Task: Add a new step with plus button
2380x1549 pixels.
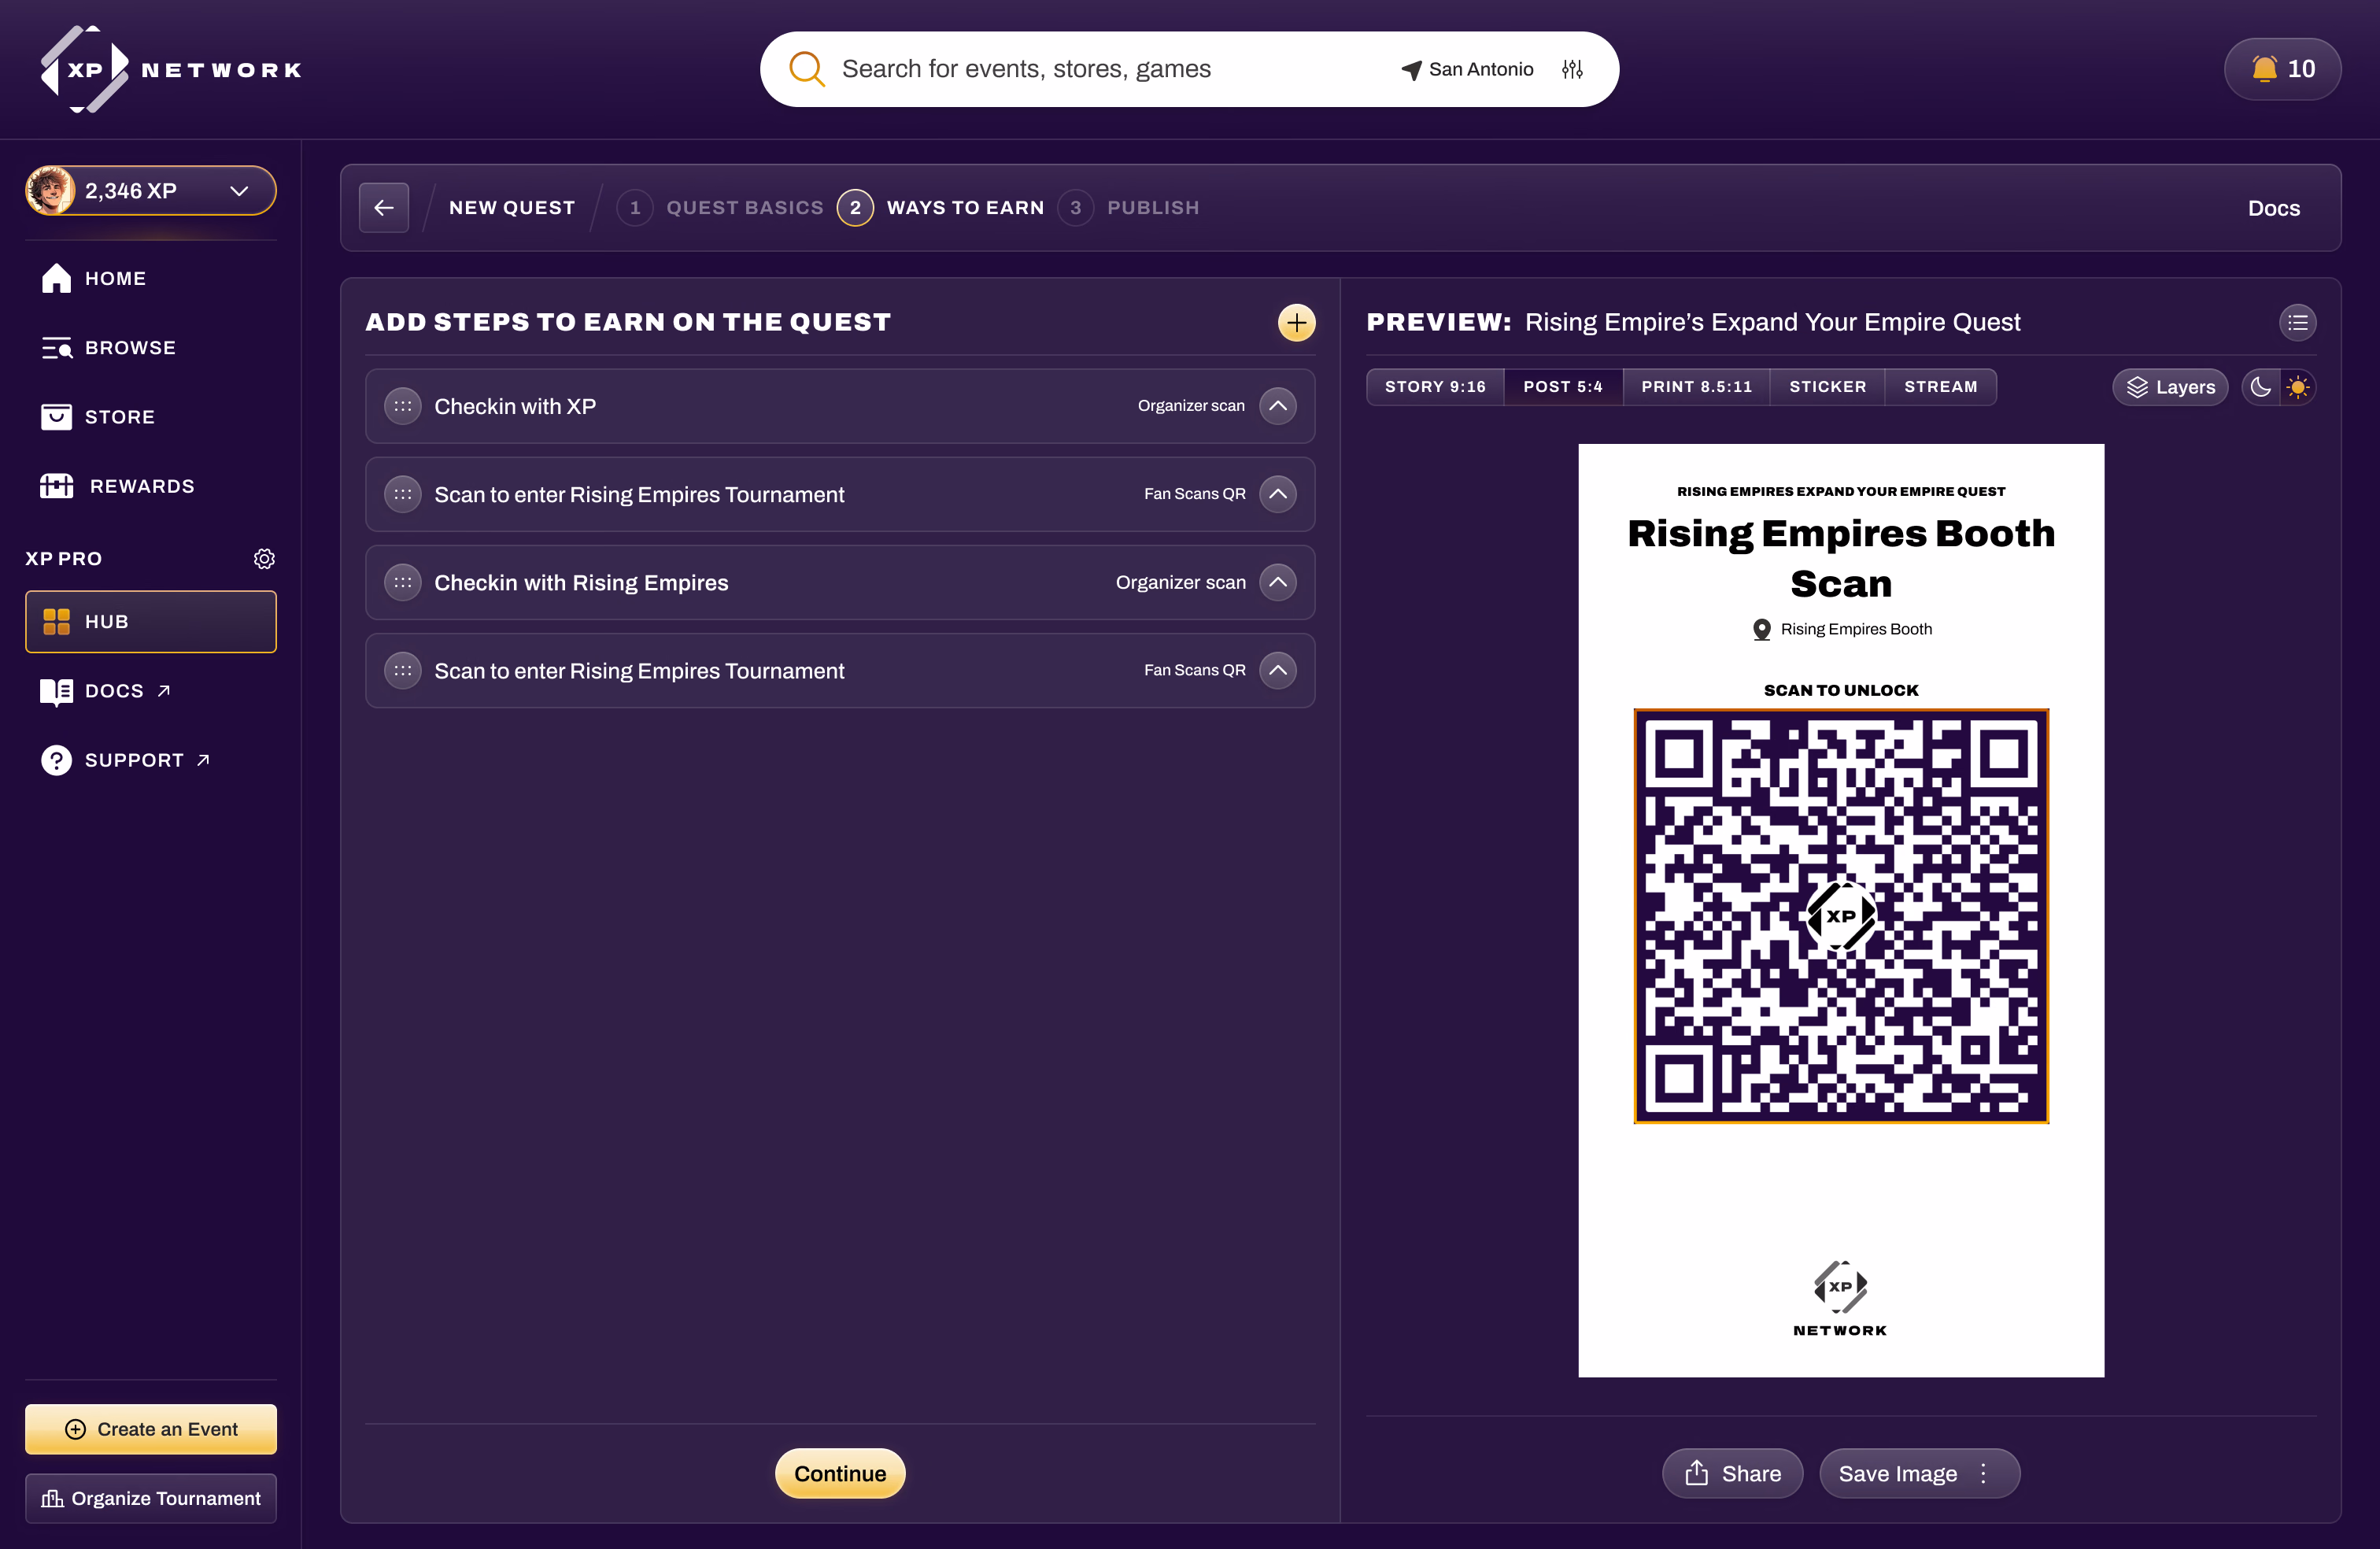Action: click(x=1296, y=322)
